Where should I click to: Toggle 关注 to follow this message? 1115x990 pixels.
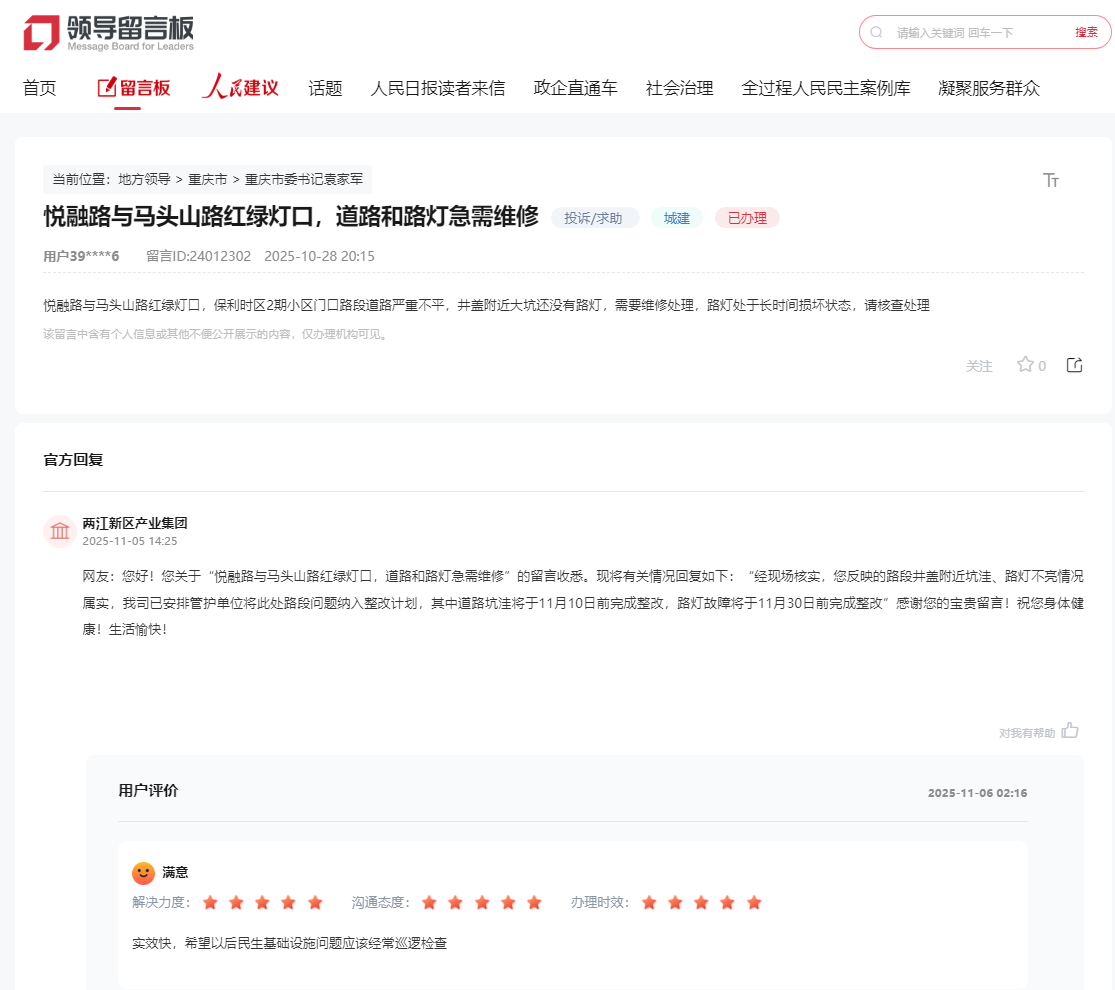979,366
